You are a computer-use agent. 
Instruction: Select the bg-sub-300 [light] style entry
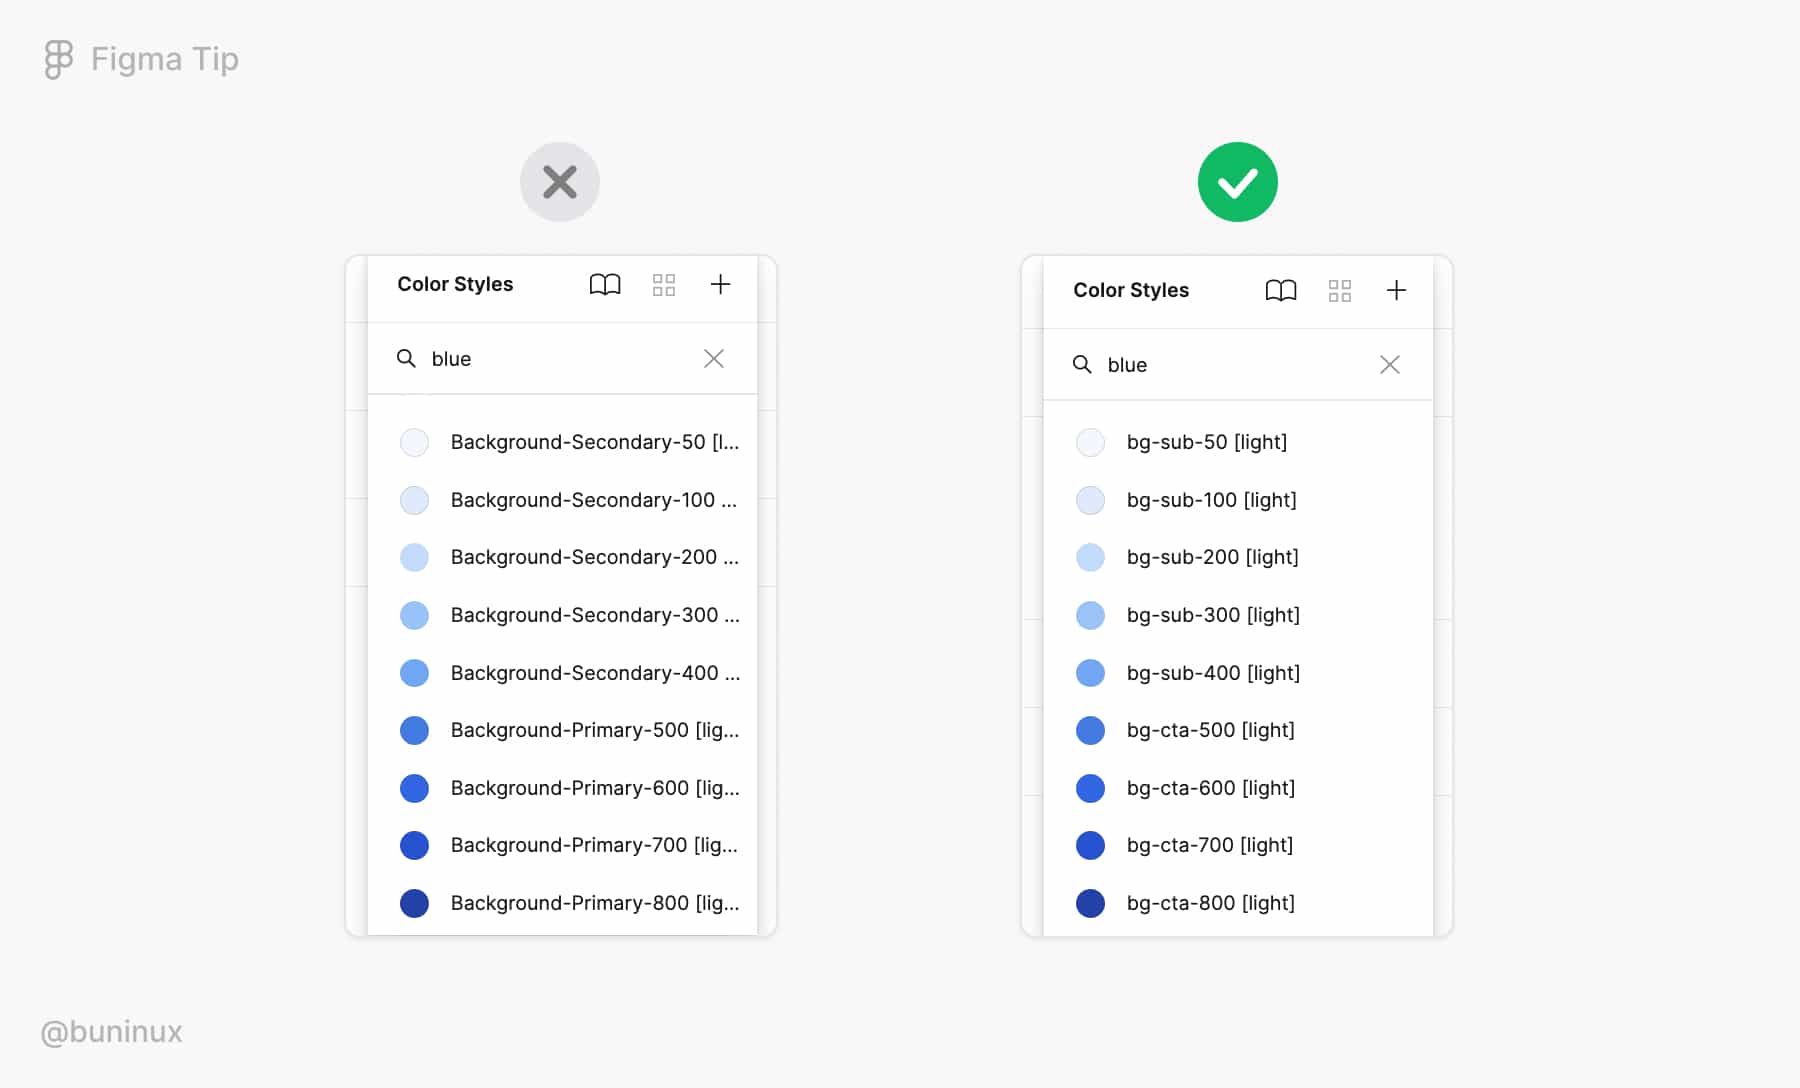[x=1212, y=615]
